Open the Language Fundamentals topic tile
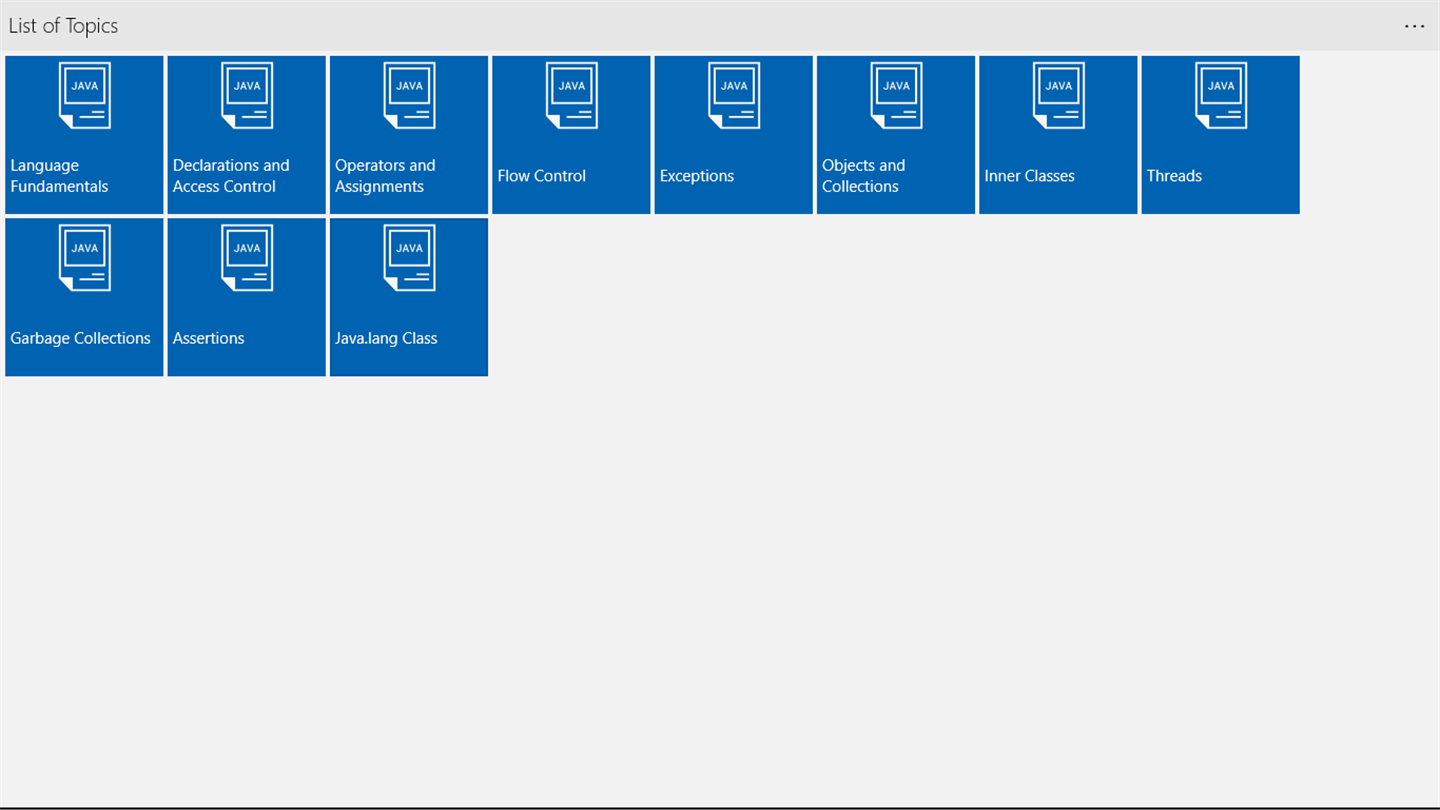Image resolution: width=1440 pixels, height=810 pixels. click(84, 135)
